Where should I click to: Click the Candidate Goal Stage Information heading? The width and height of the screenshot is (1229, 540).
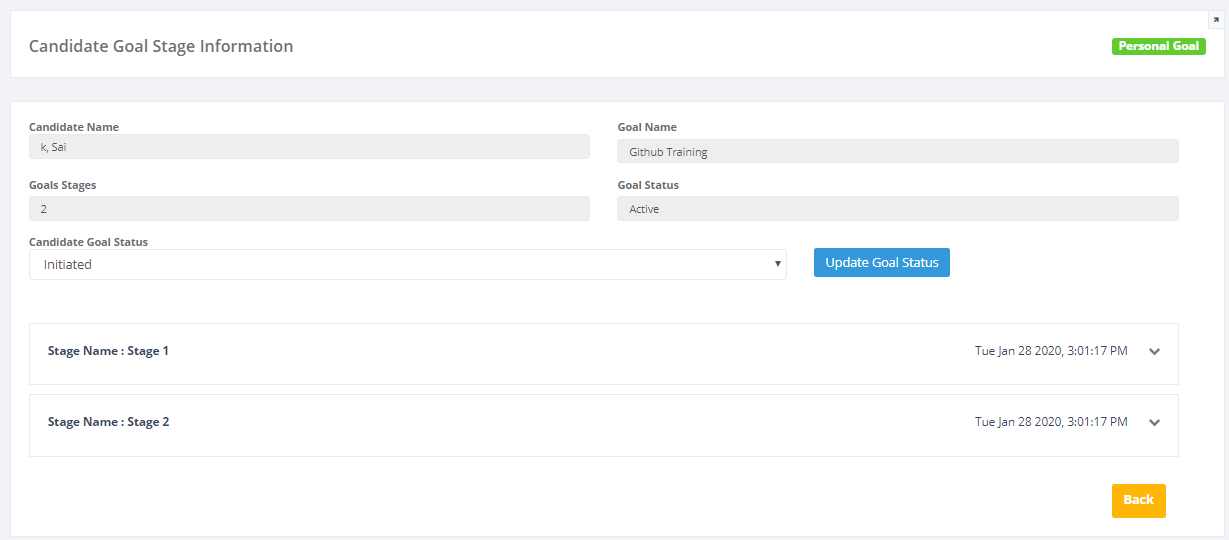[161, 46]
